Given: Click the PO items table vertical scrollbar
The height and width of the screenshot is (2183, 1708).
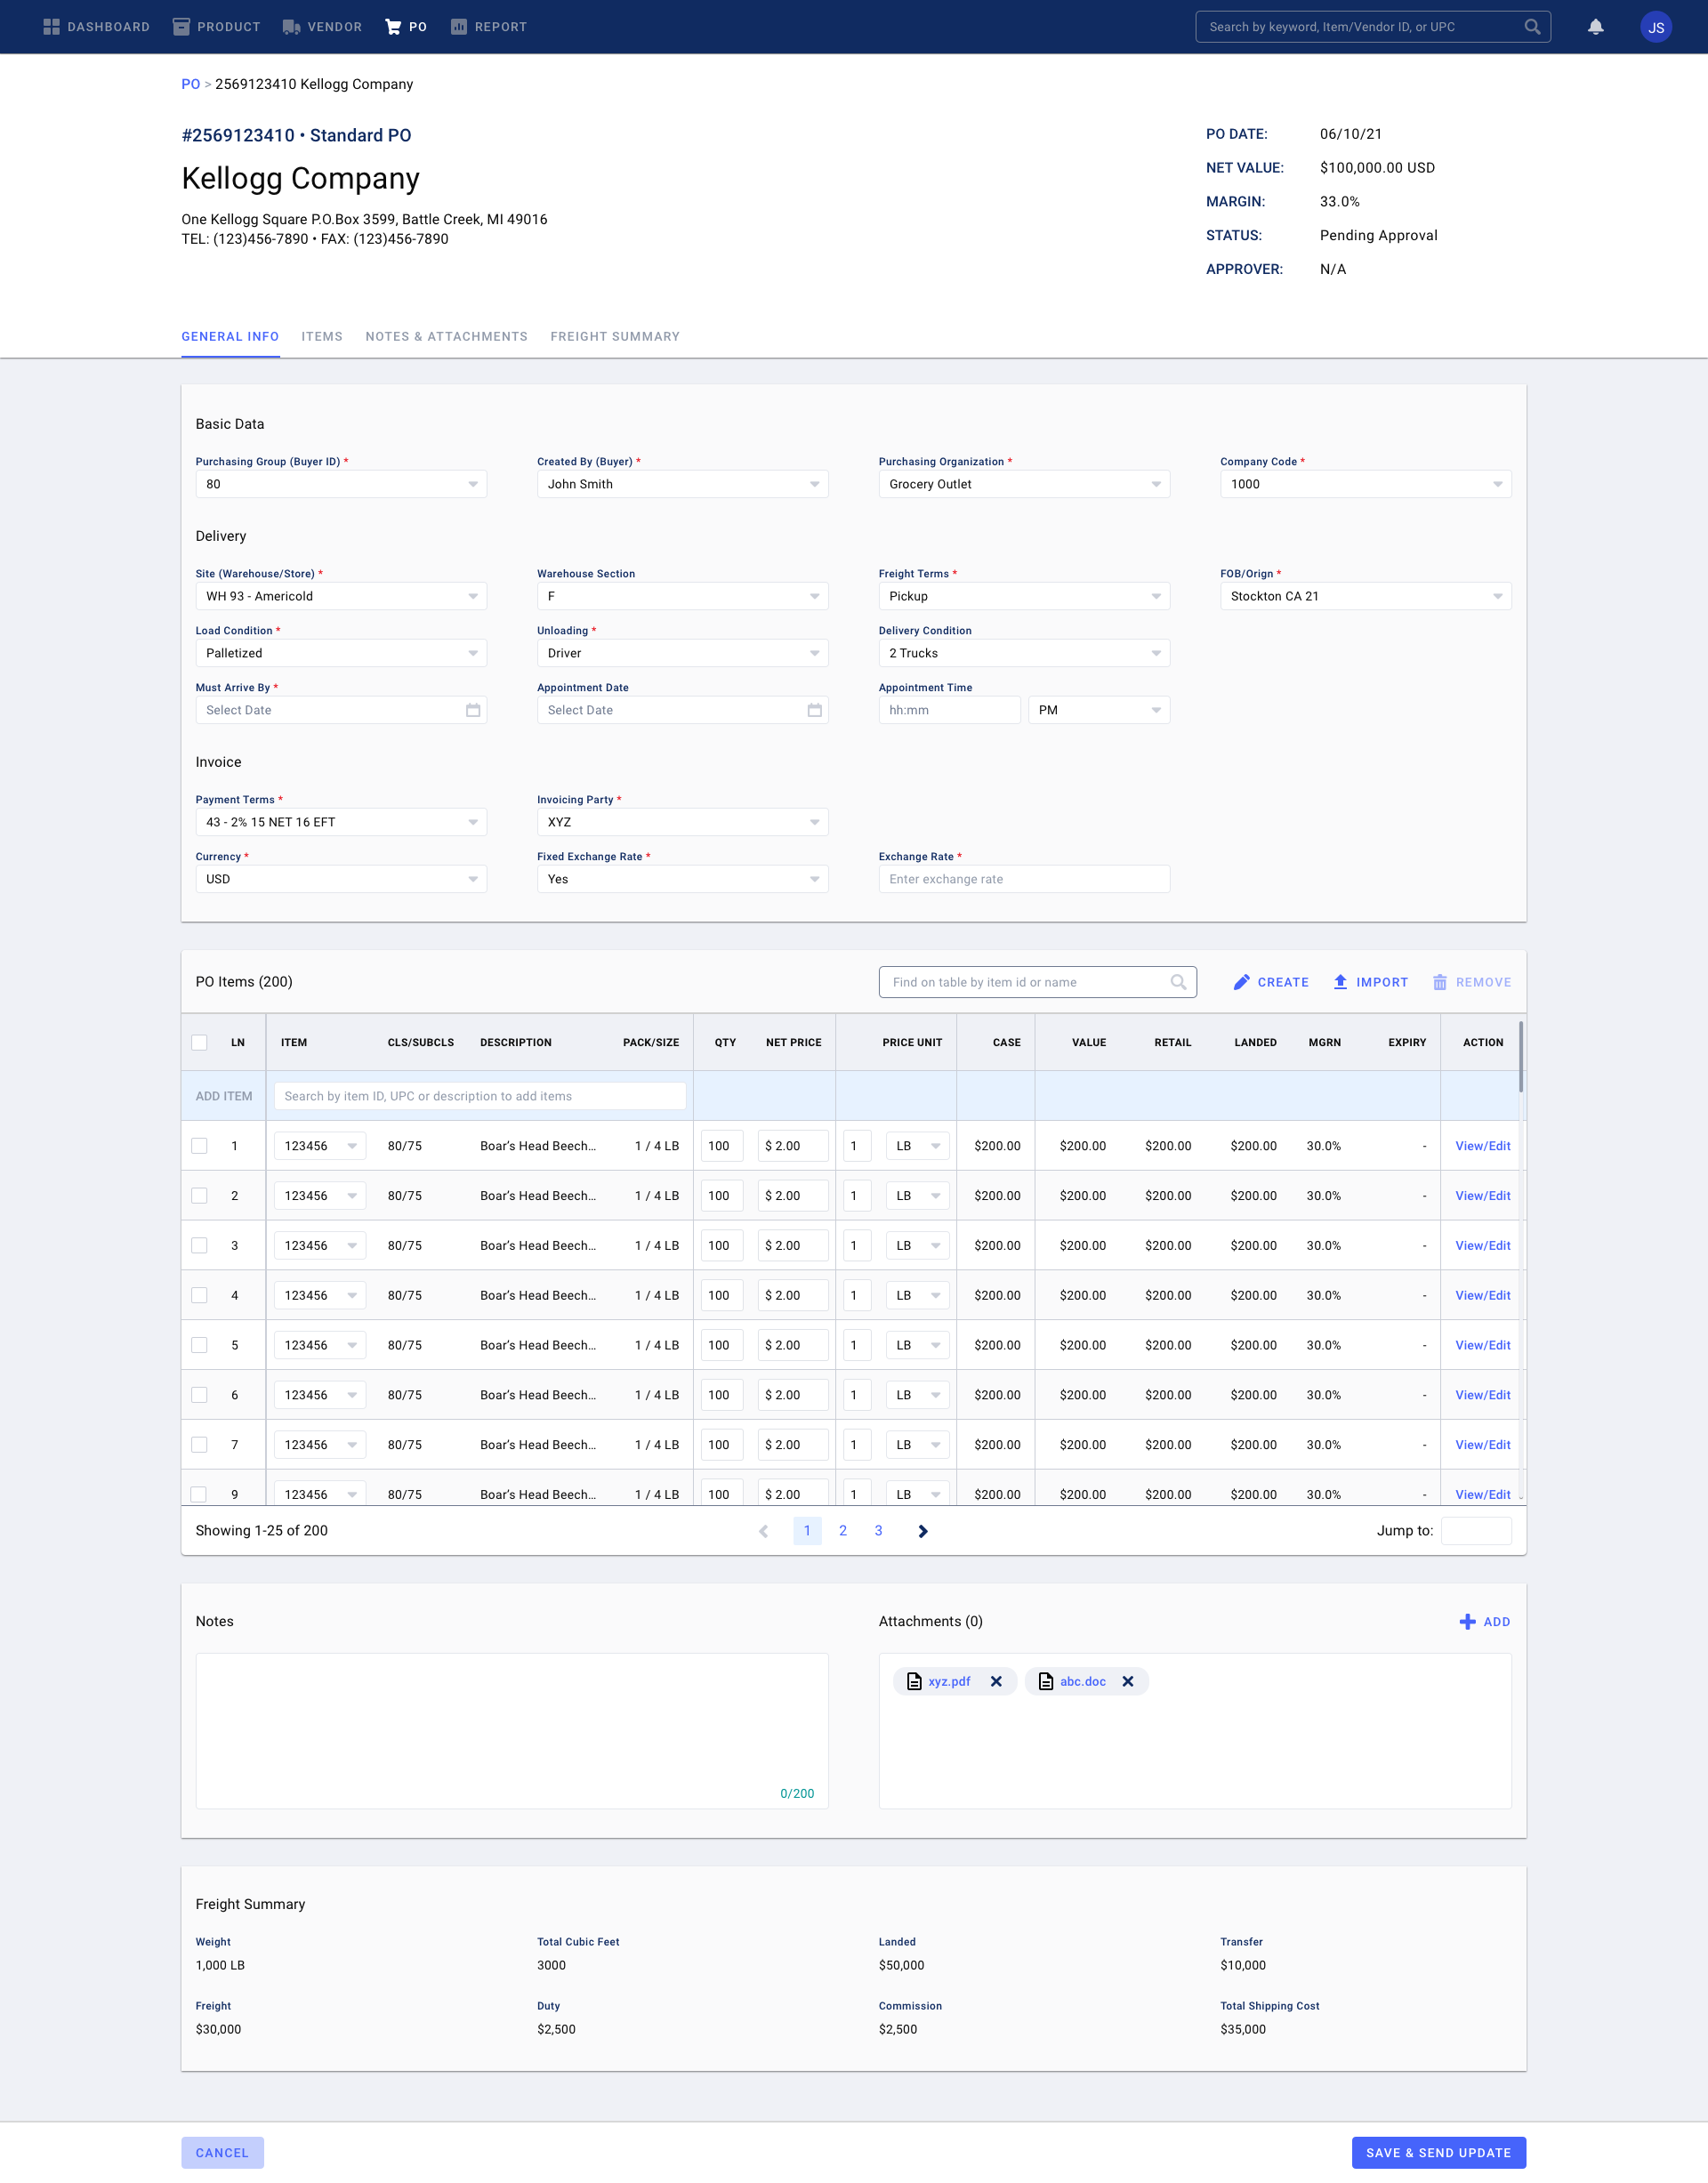Looking at the screenshot, I should 1521,1056.
